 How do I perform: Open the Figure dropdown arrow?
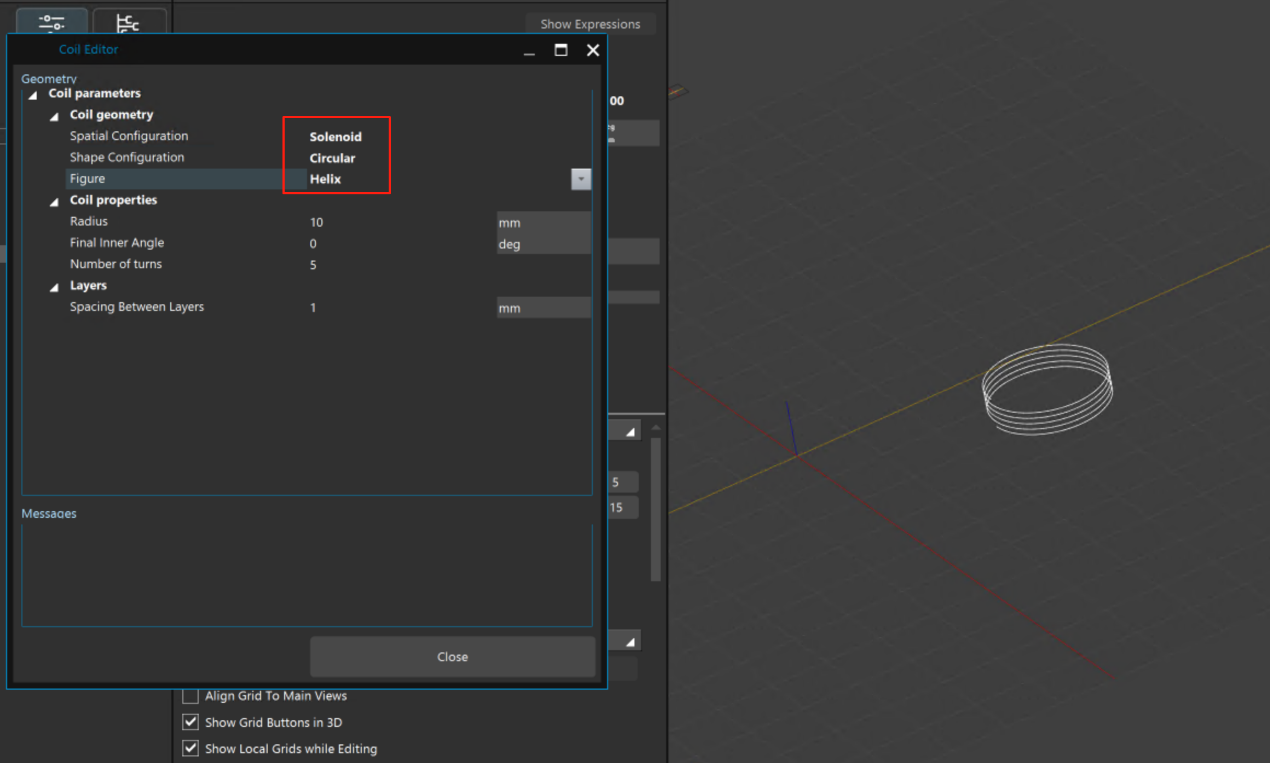coord(580,179)
